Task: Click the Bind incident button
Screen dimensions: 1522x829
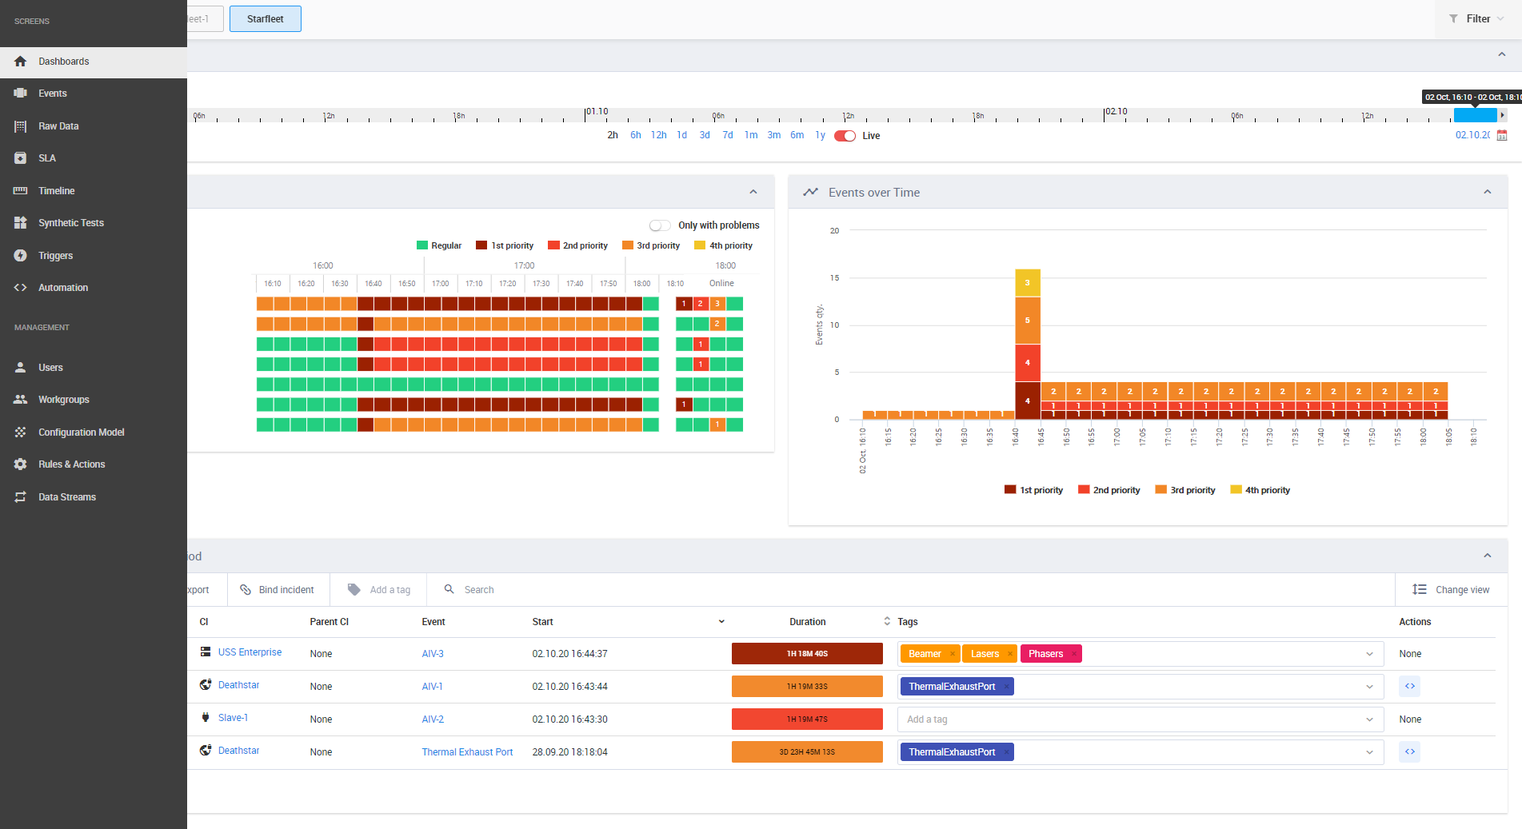Action: (x=278, y=590)
